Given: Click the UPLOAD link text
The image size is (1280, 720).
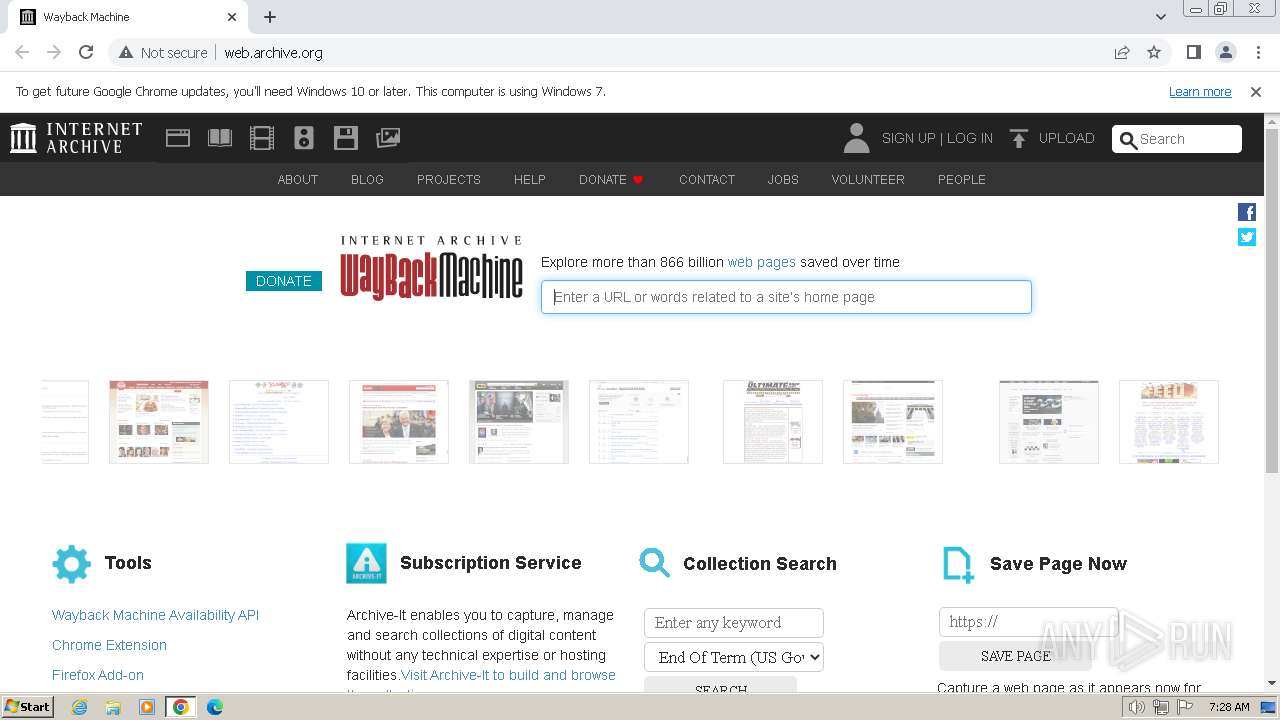Looking at the screenshot, I should tap(1067, 138).
